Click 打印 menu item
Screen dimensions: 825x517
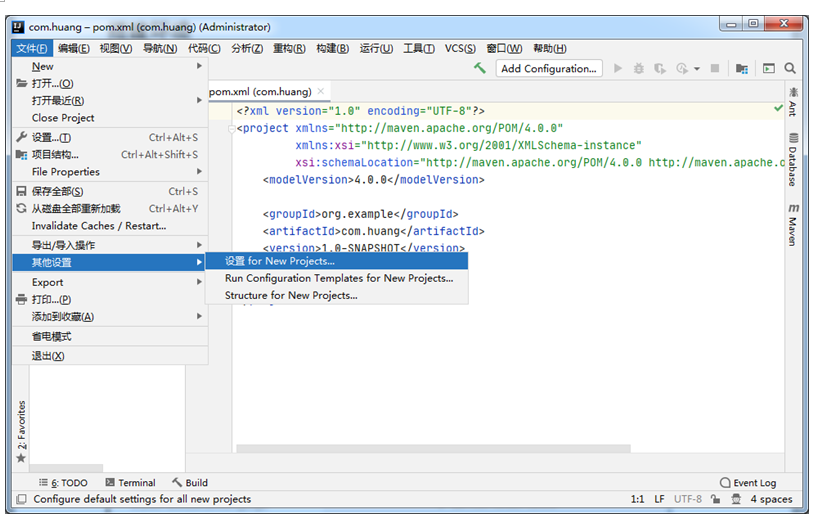(110, 299)
